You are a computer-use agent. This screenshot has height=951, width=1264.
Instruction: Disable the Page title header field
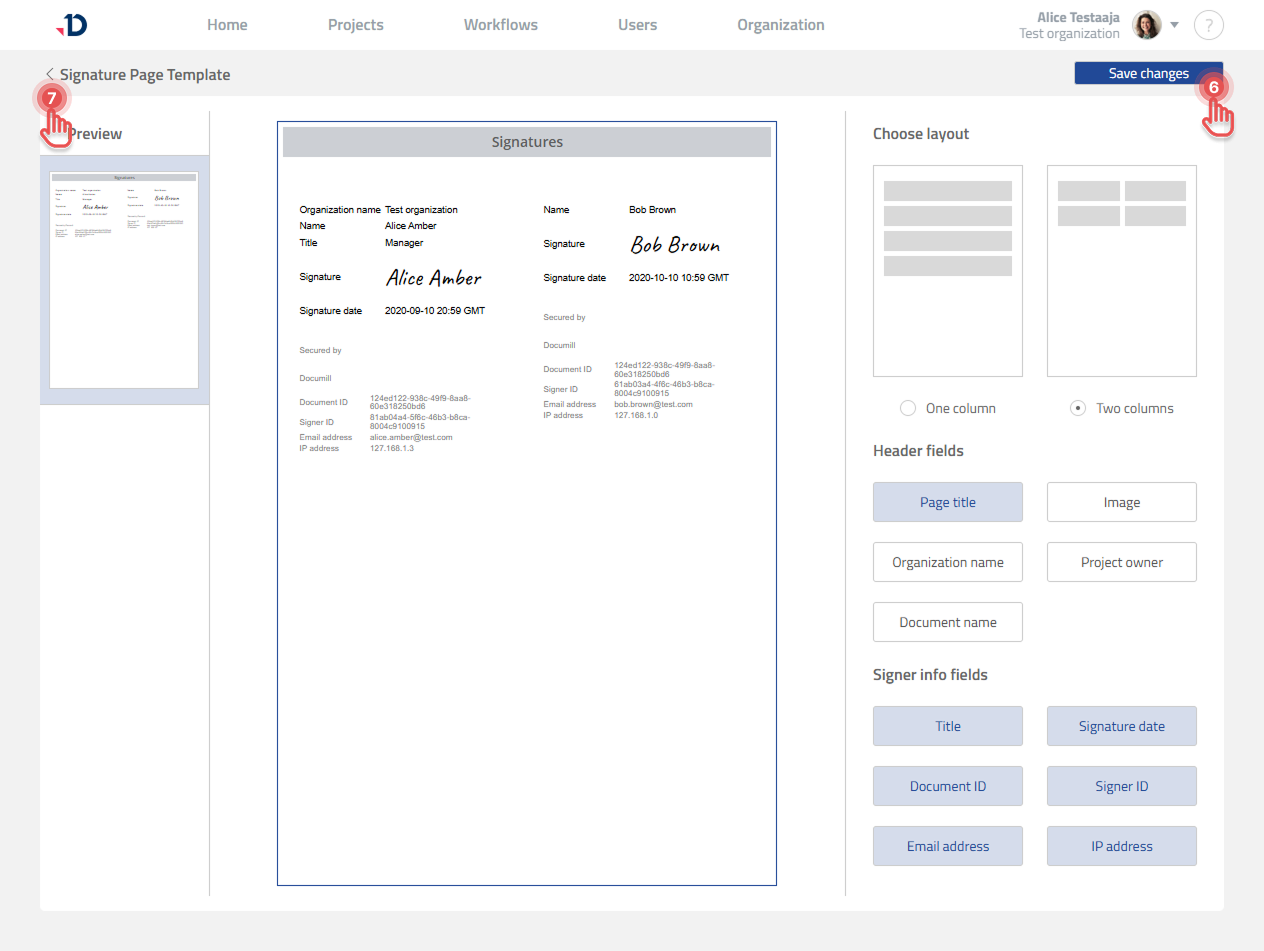coord(947,502)
